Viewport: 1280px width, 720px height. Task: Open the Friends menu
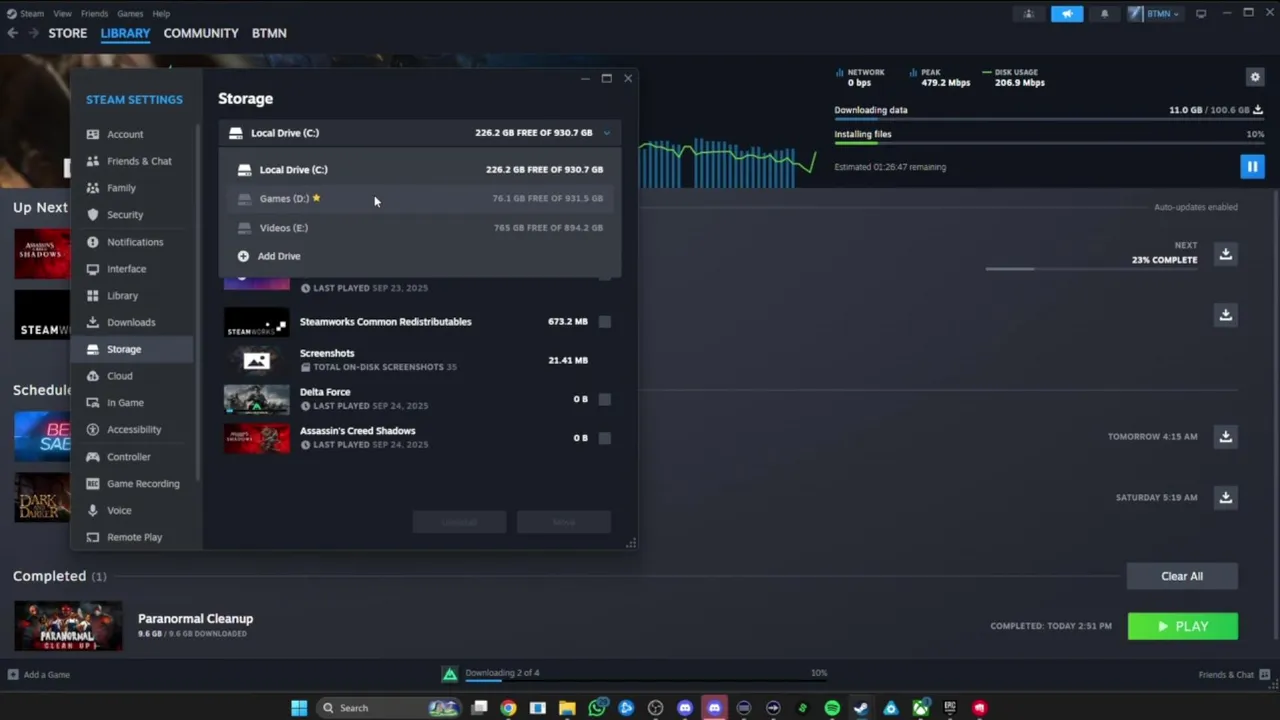pos(94,14)
